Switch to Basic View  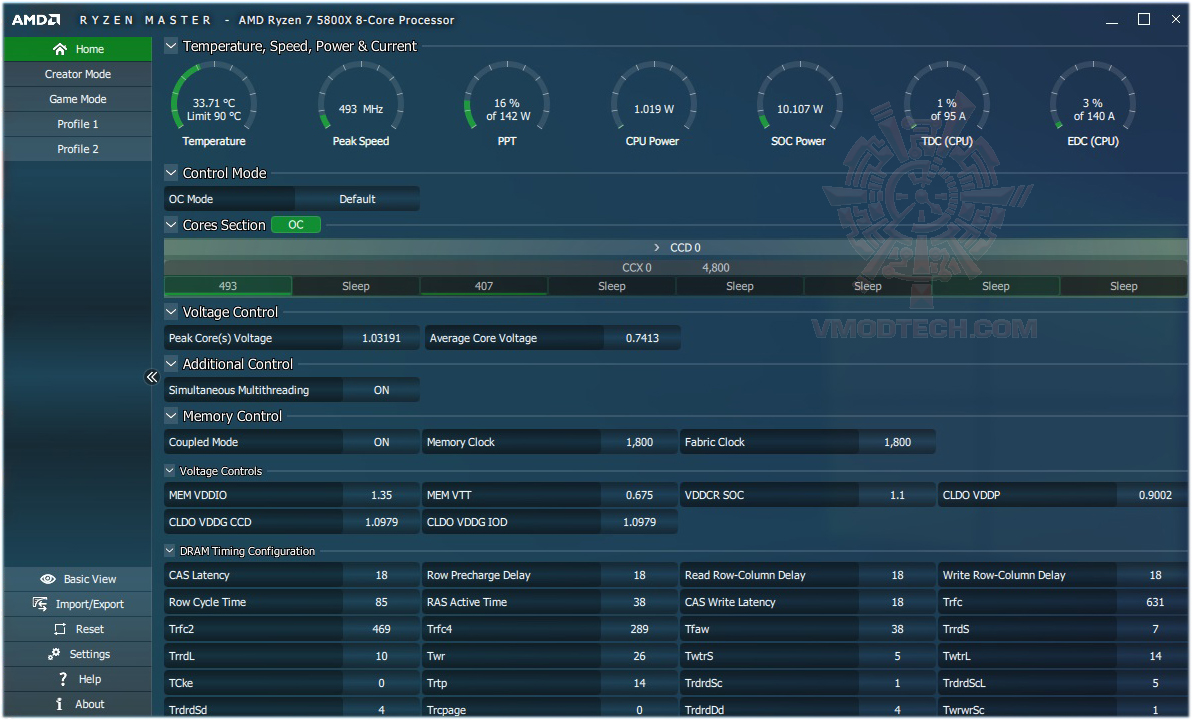click(78, 579)
